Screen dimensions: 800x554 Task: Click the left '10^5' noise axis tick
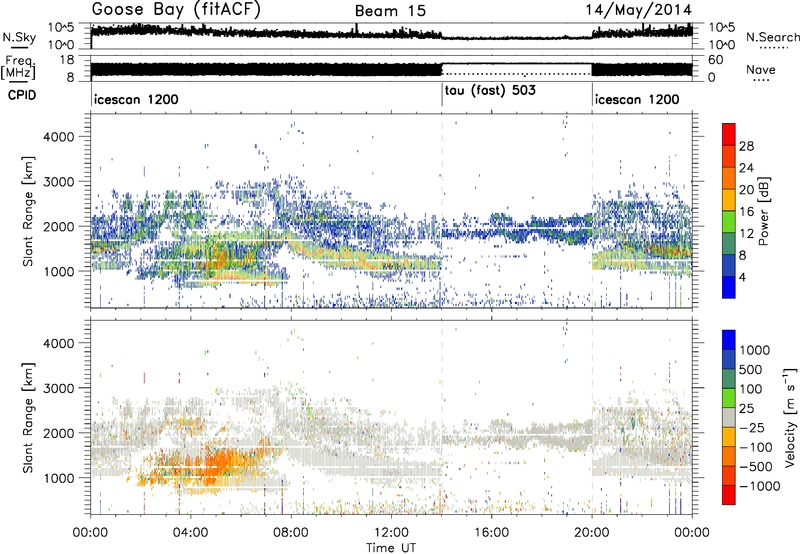click(x=63, y=28)
